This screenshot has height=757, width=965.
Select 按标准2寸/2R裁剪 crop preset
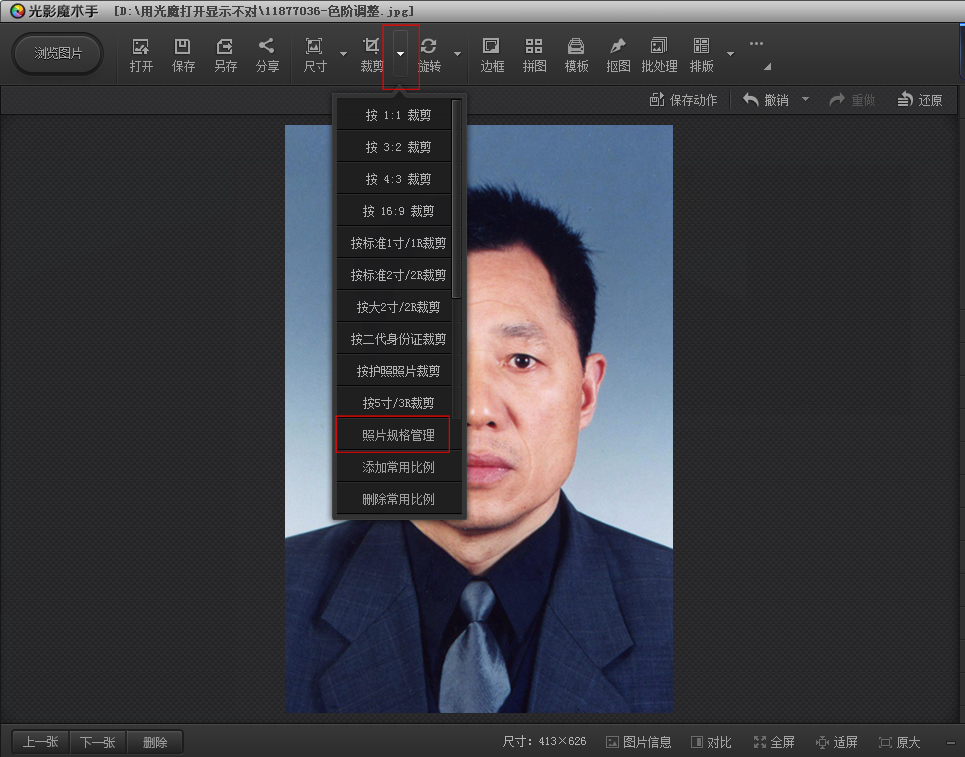(394, 275)
